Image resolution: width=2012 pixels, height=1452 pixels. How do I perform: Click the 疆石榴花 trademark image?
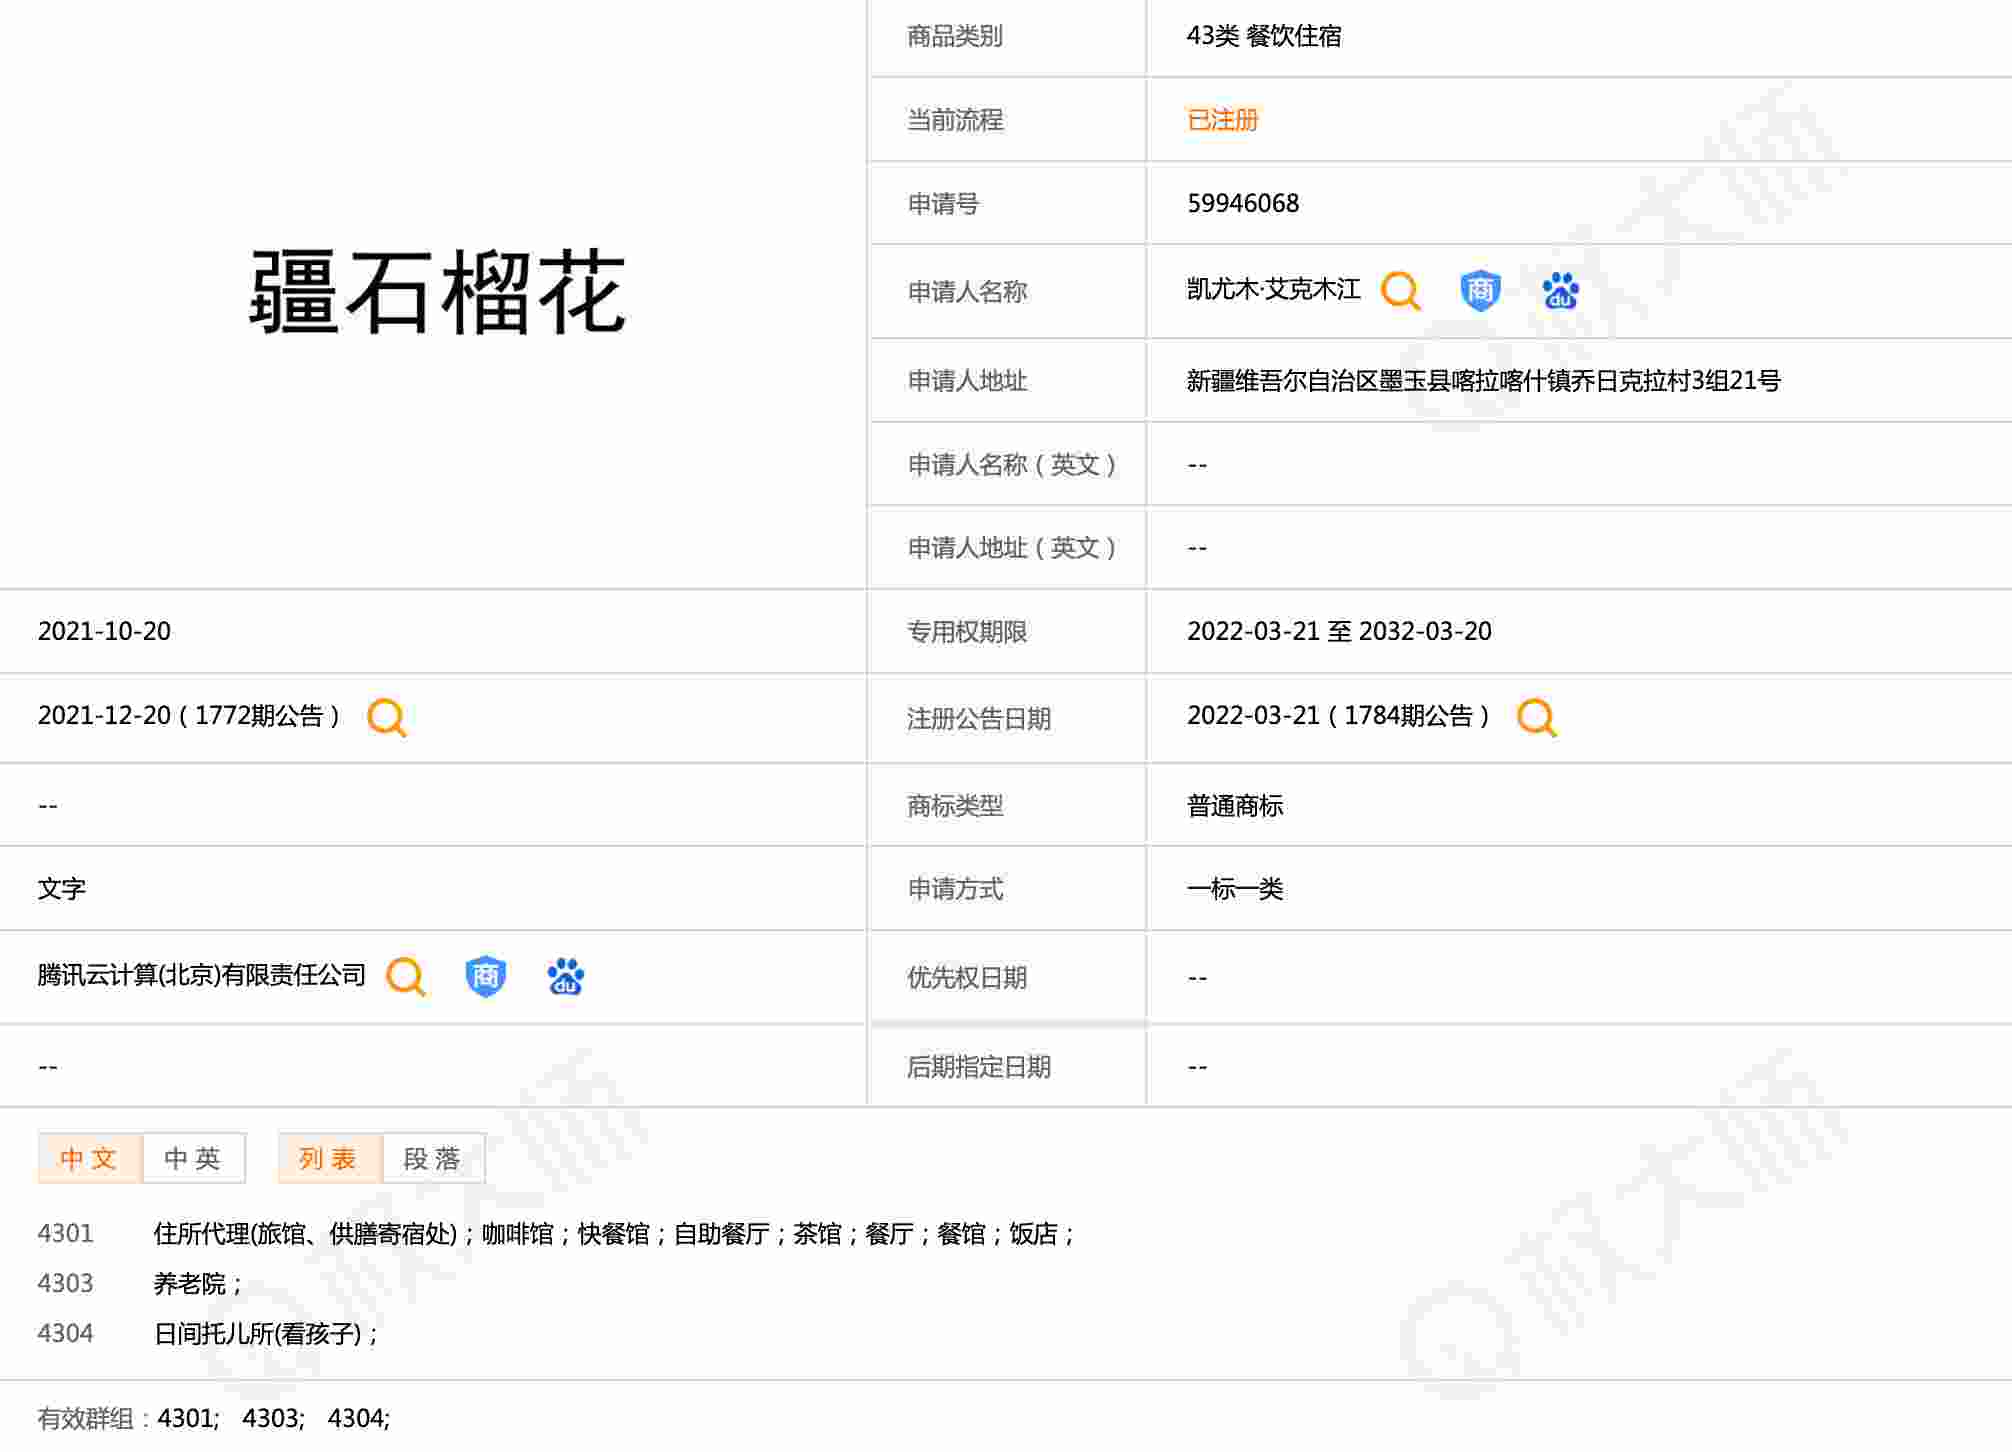coord(437,292)
